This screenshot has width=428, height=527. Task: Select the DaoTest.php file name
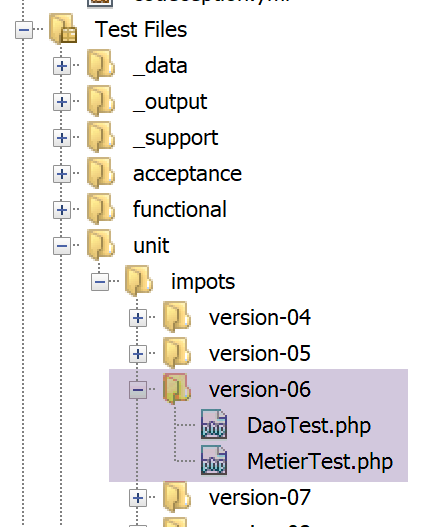[x=309, y=426]
